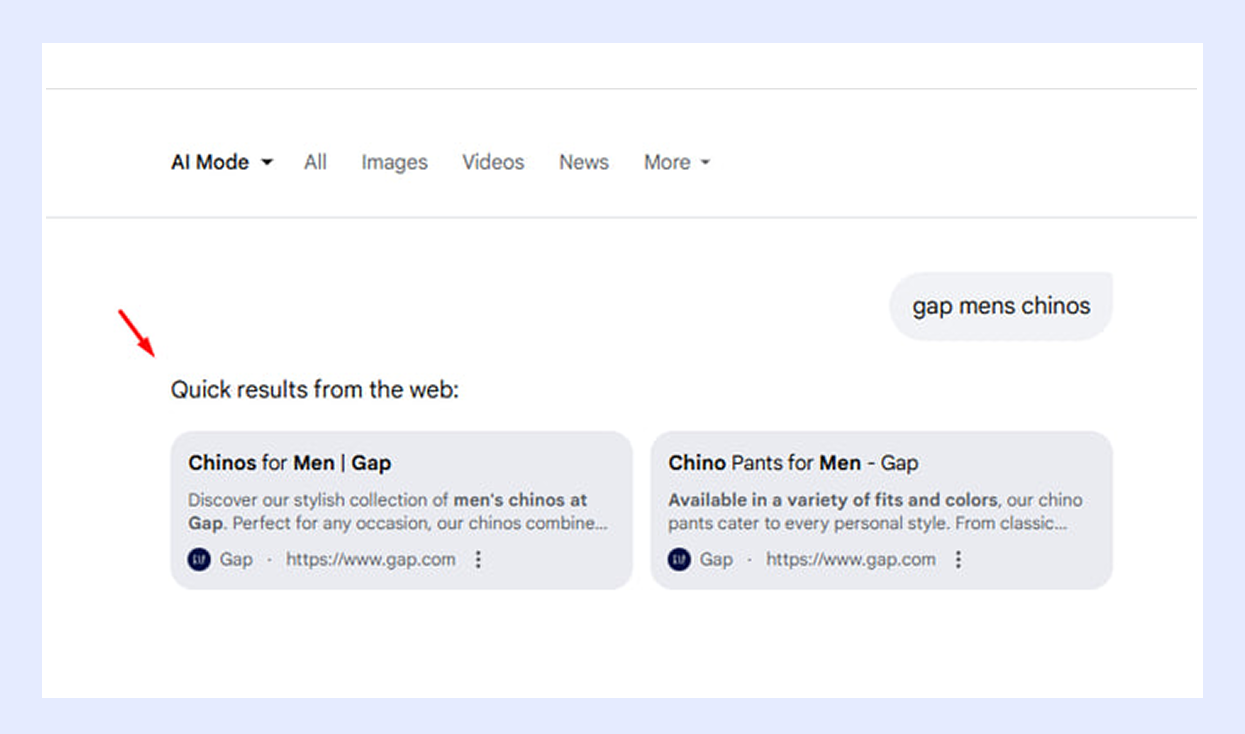Image resolution: width=1245 pixels, height=734 pixels.
Task: Open the Videos tab
Action: coord(493,163)
